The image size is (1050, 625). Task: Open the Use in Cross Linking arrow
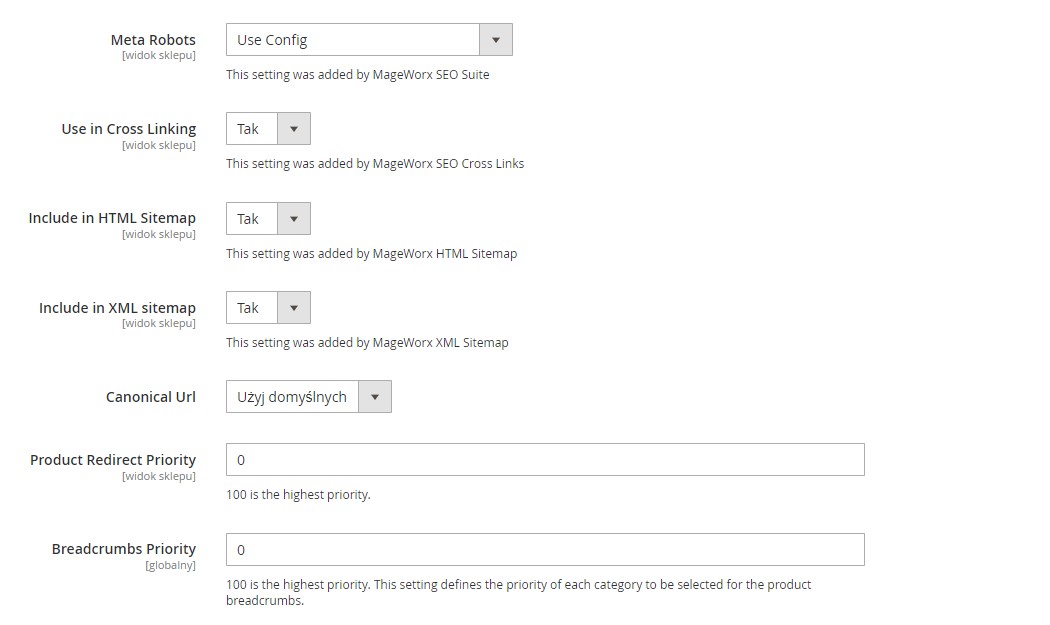point(294,129)
